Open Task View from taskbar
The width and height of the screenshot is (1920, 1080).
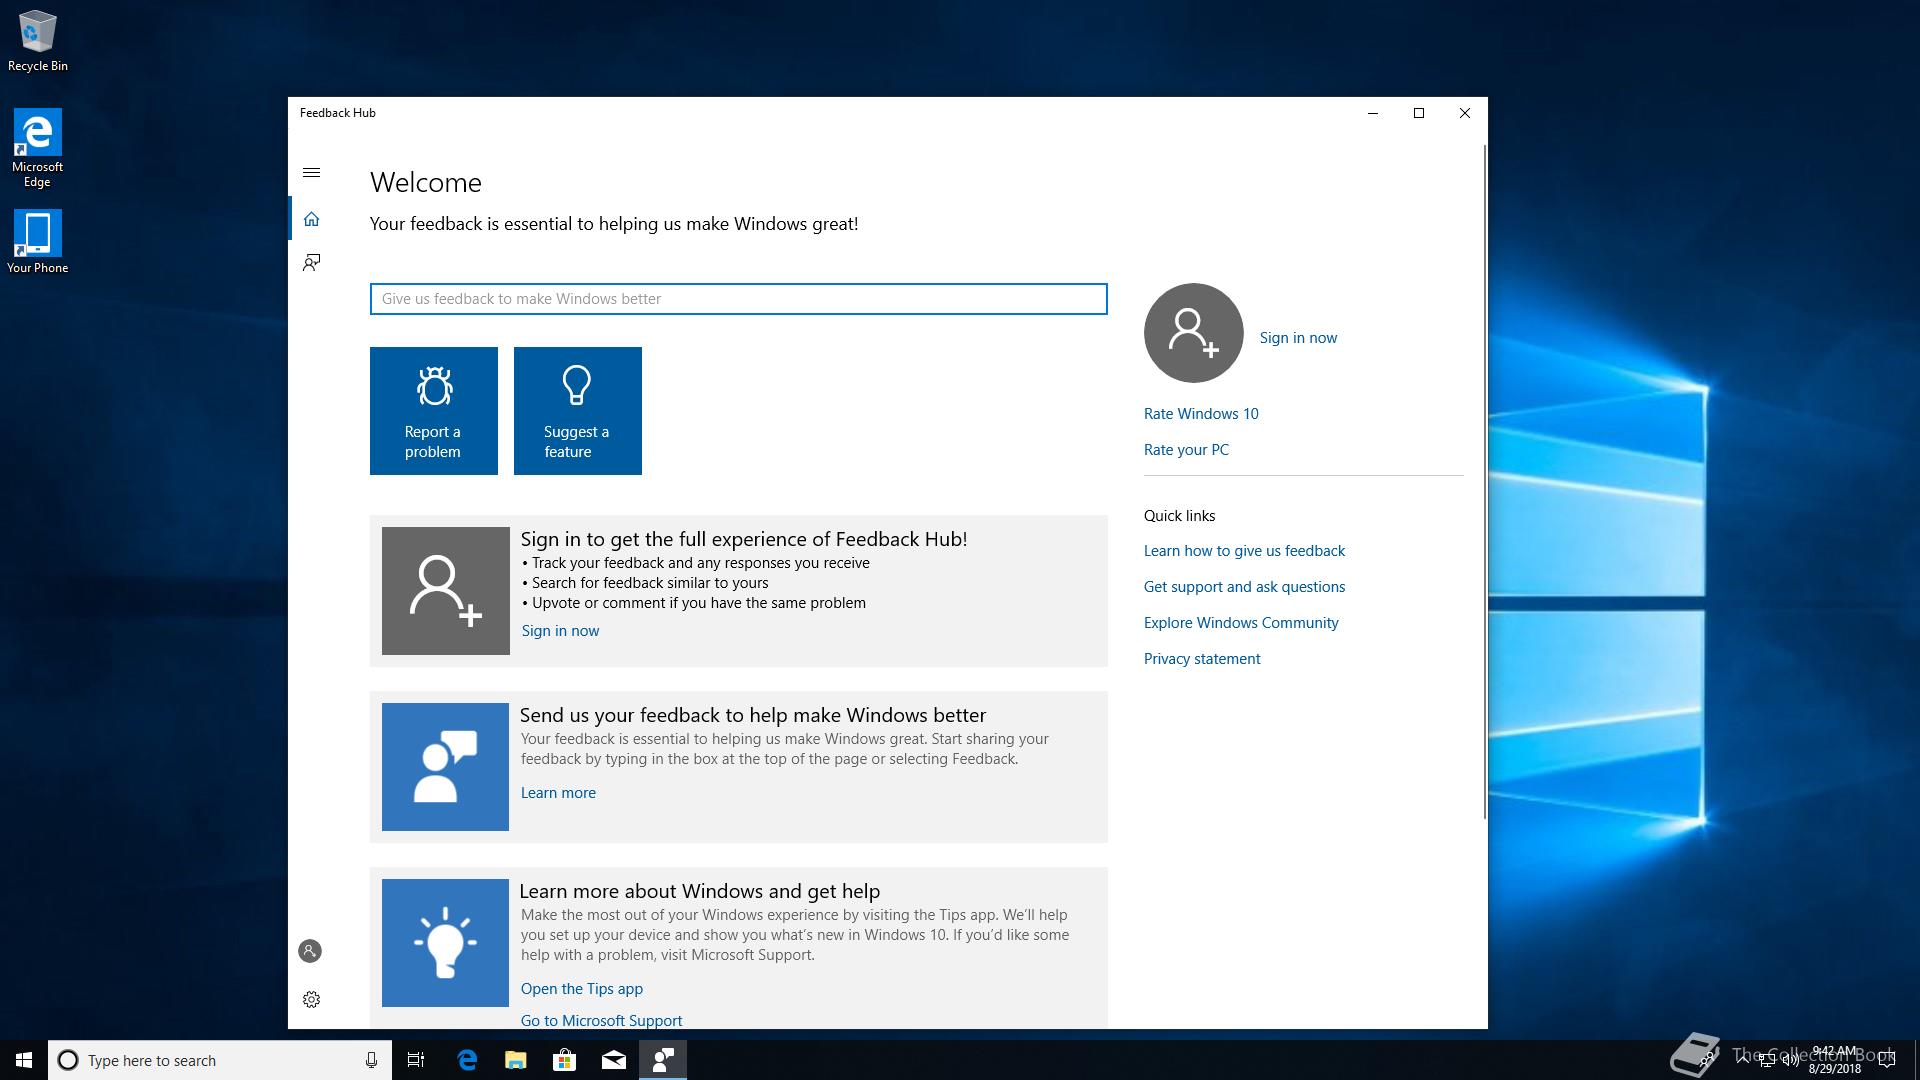point(416,1060)
